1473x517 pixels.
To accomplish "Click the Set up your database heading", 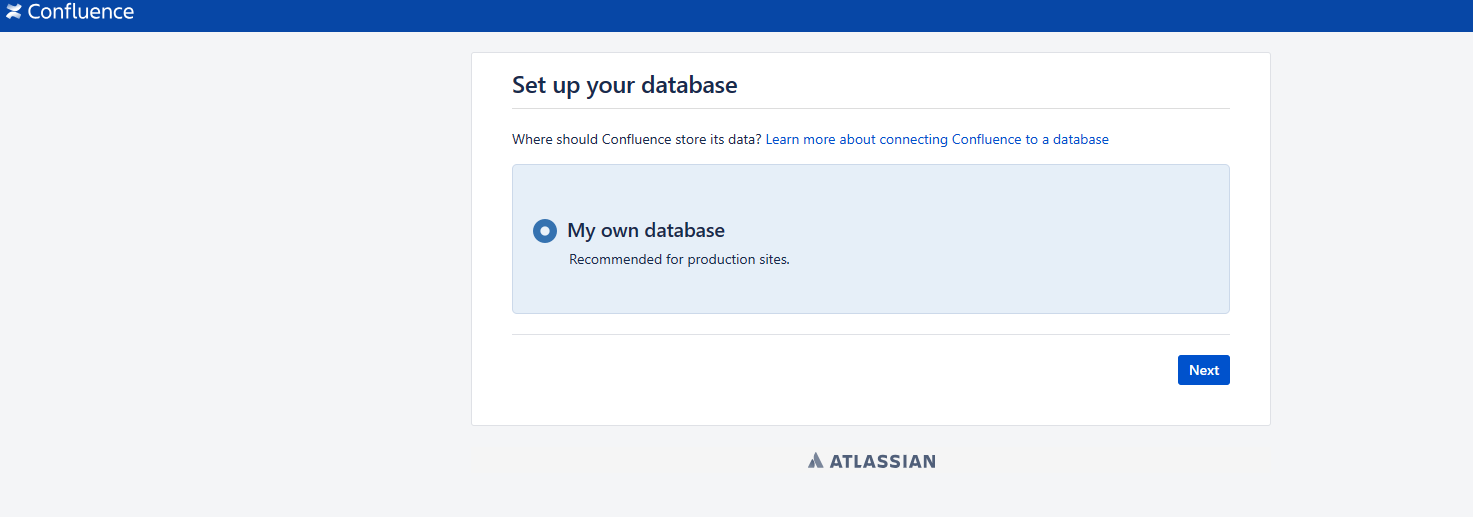I will [625, 85].
